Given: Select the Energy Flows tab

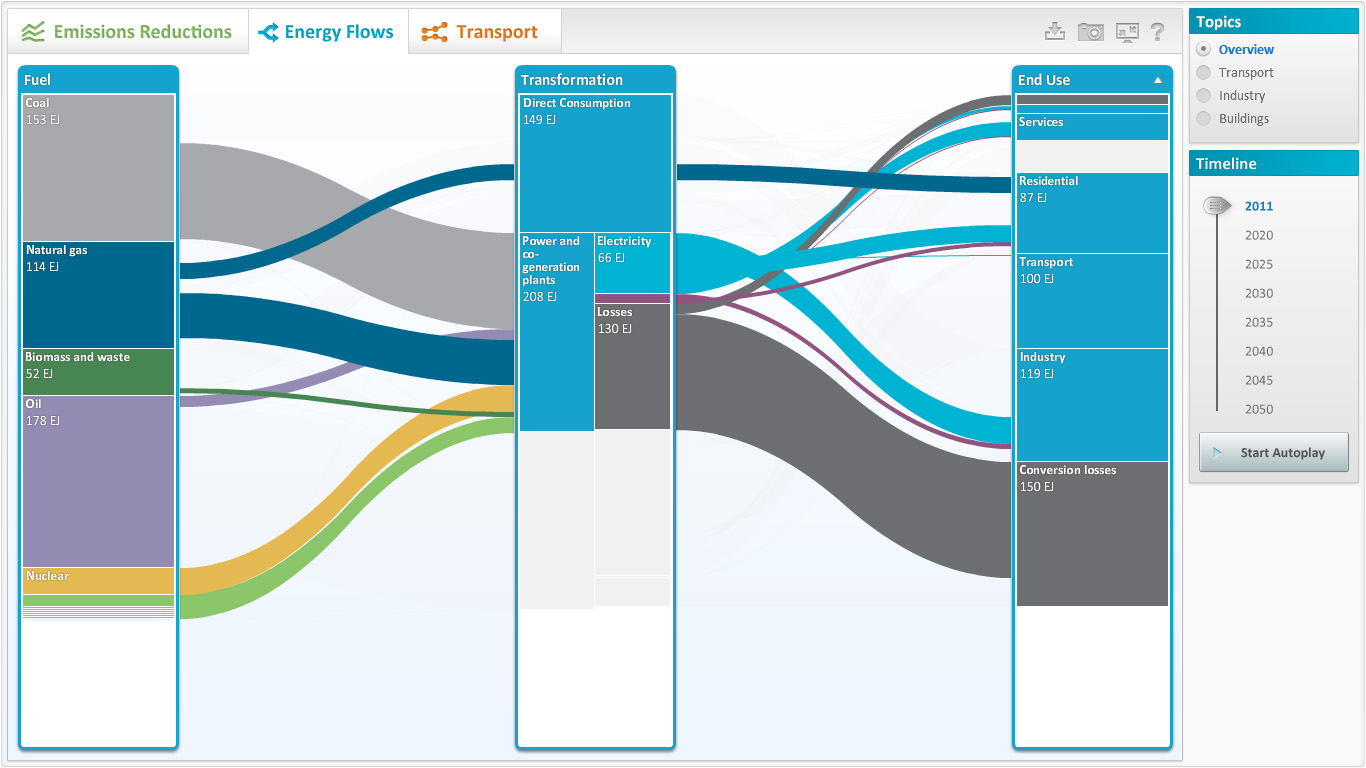Looking at the screenshot, I should tap(327, 32).
